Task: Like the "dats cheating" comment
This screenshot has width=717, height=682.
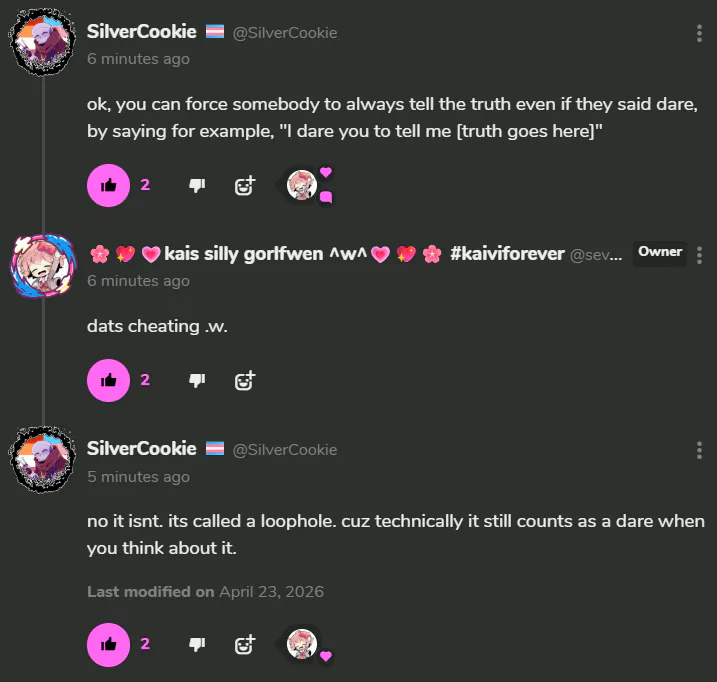Action: [x=109, y=380]
